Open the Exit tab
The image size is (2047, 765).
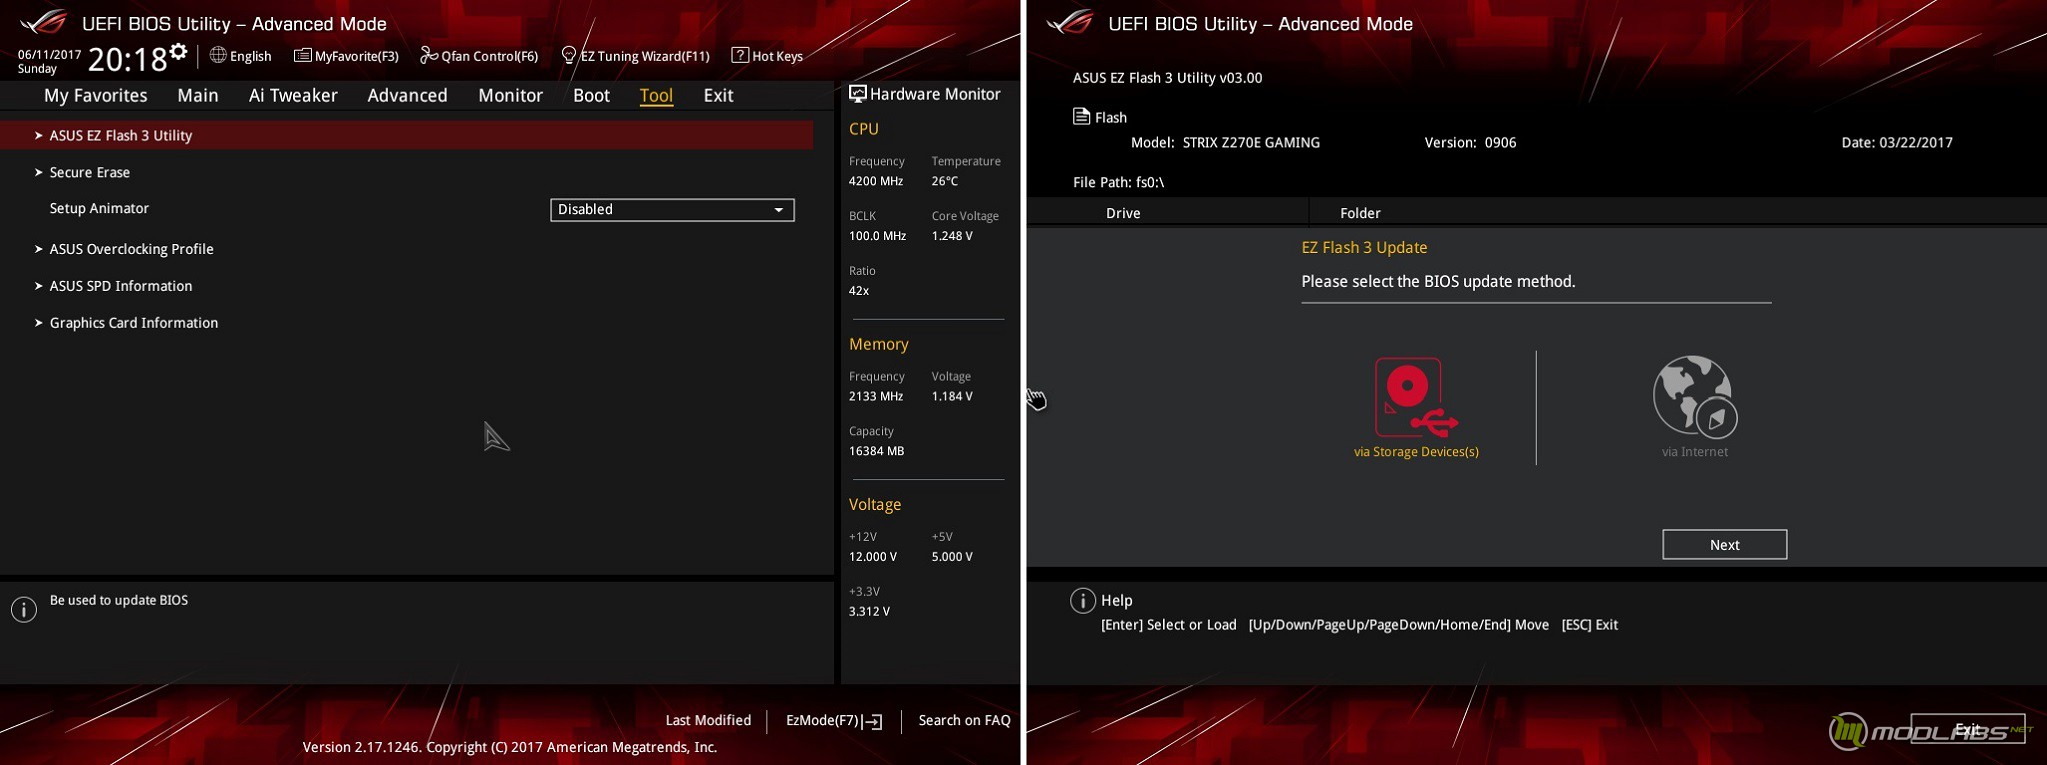[x=718, y=95]
